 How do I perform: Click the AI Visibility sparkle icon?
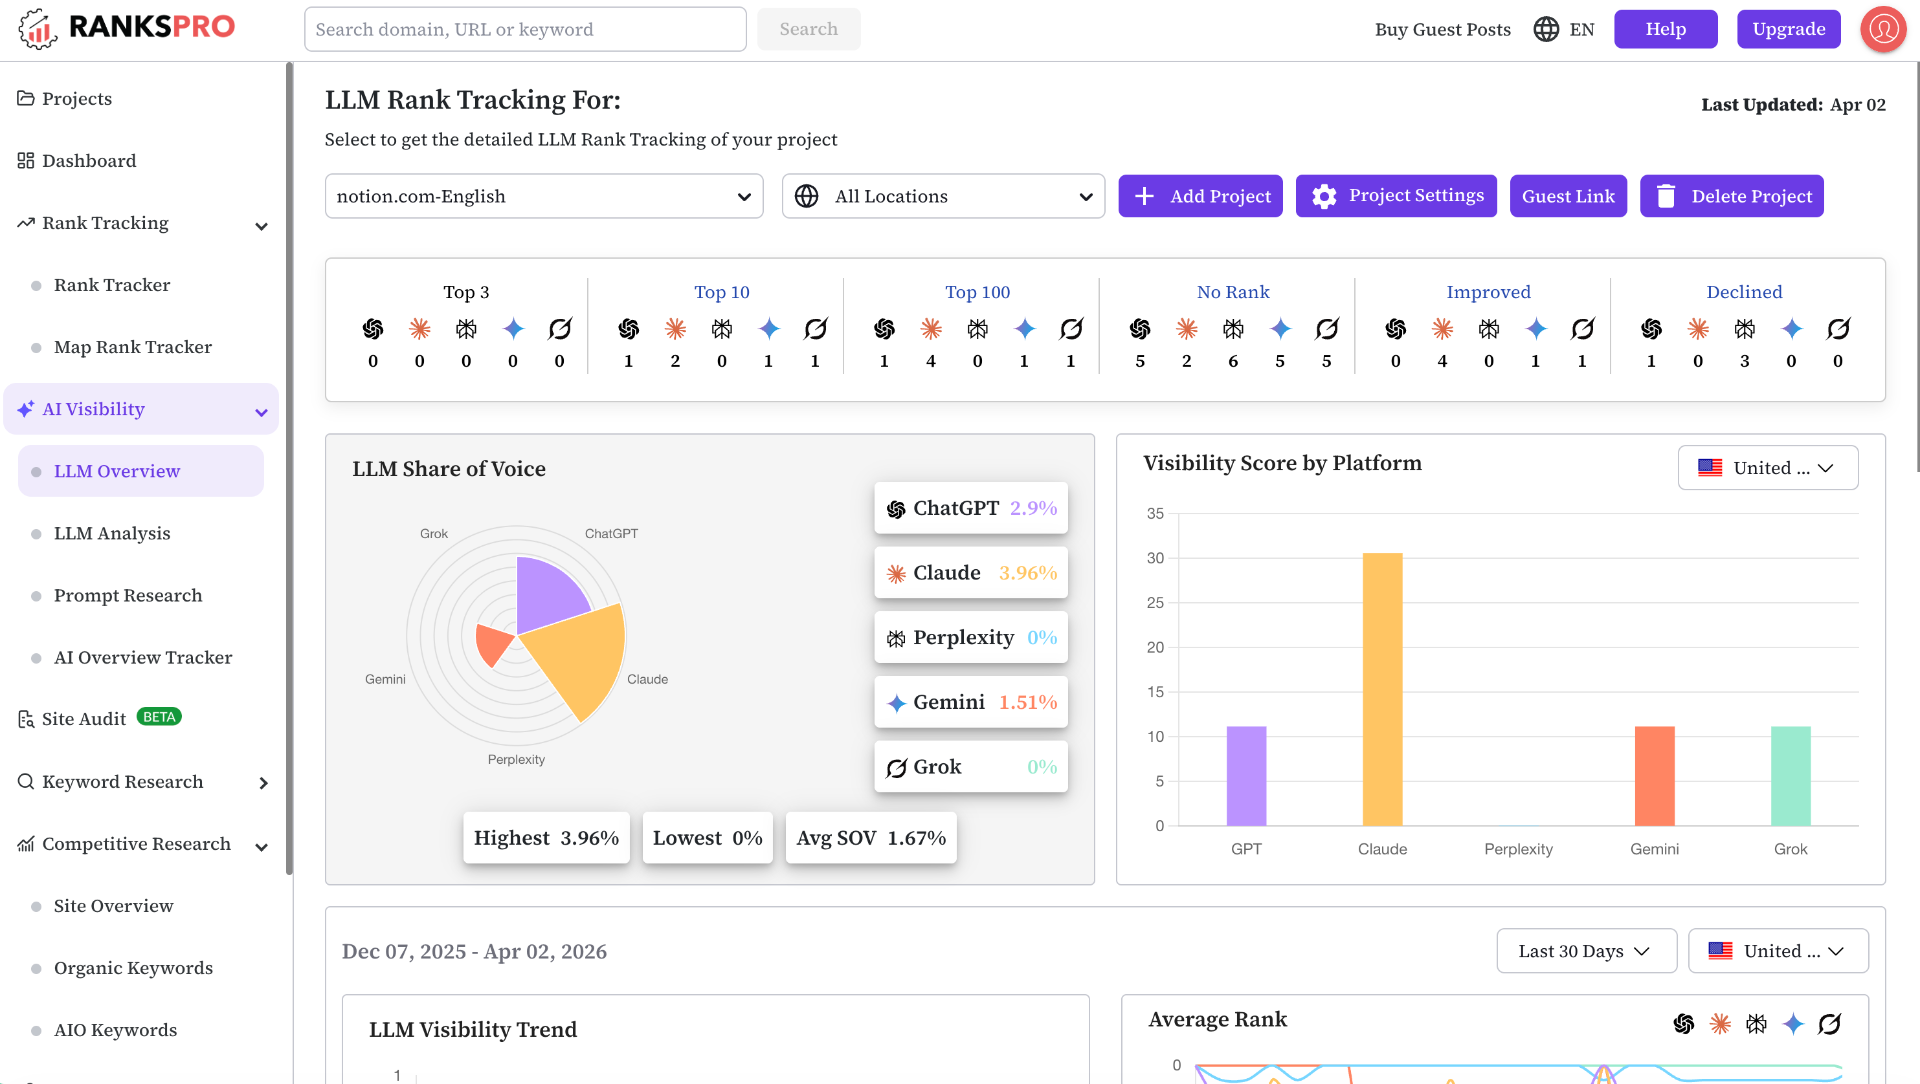26,409
